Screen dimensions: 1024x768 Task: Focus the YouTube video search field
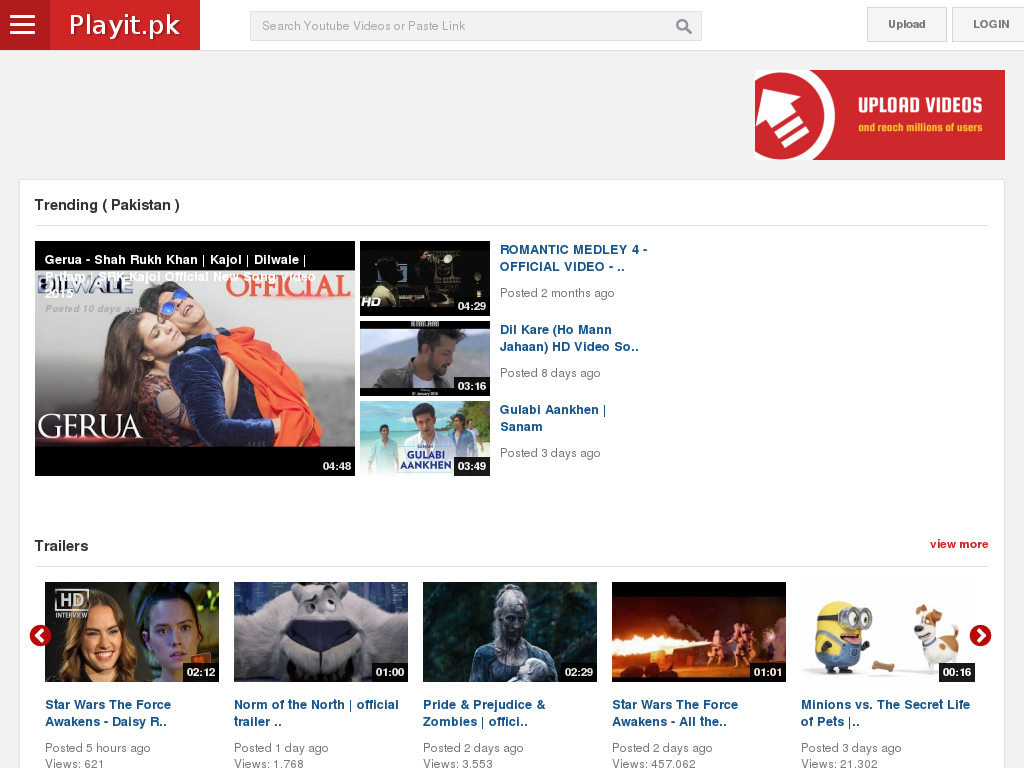460,26
